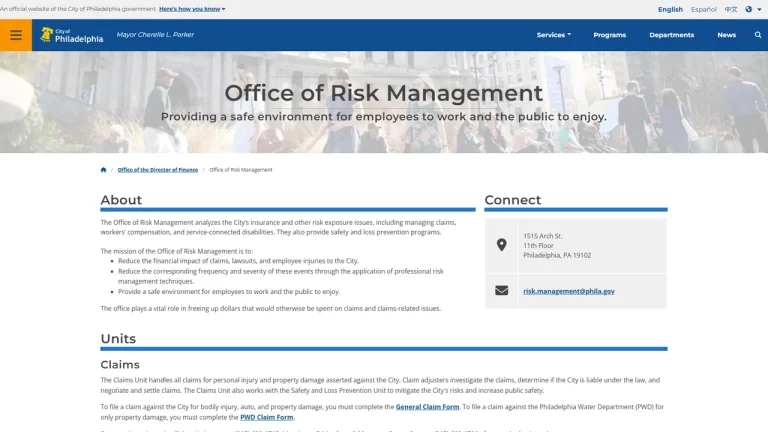Click the Units section heading
Image resolution: width=768 pixels, height=432 pixels.
pos(118,338)
